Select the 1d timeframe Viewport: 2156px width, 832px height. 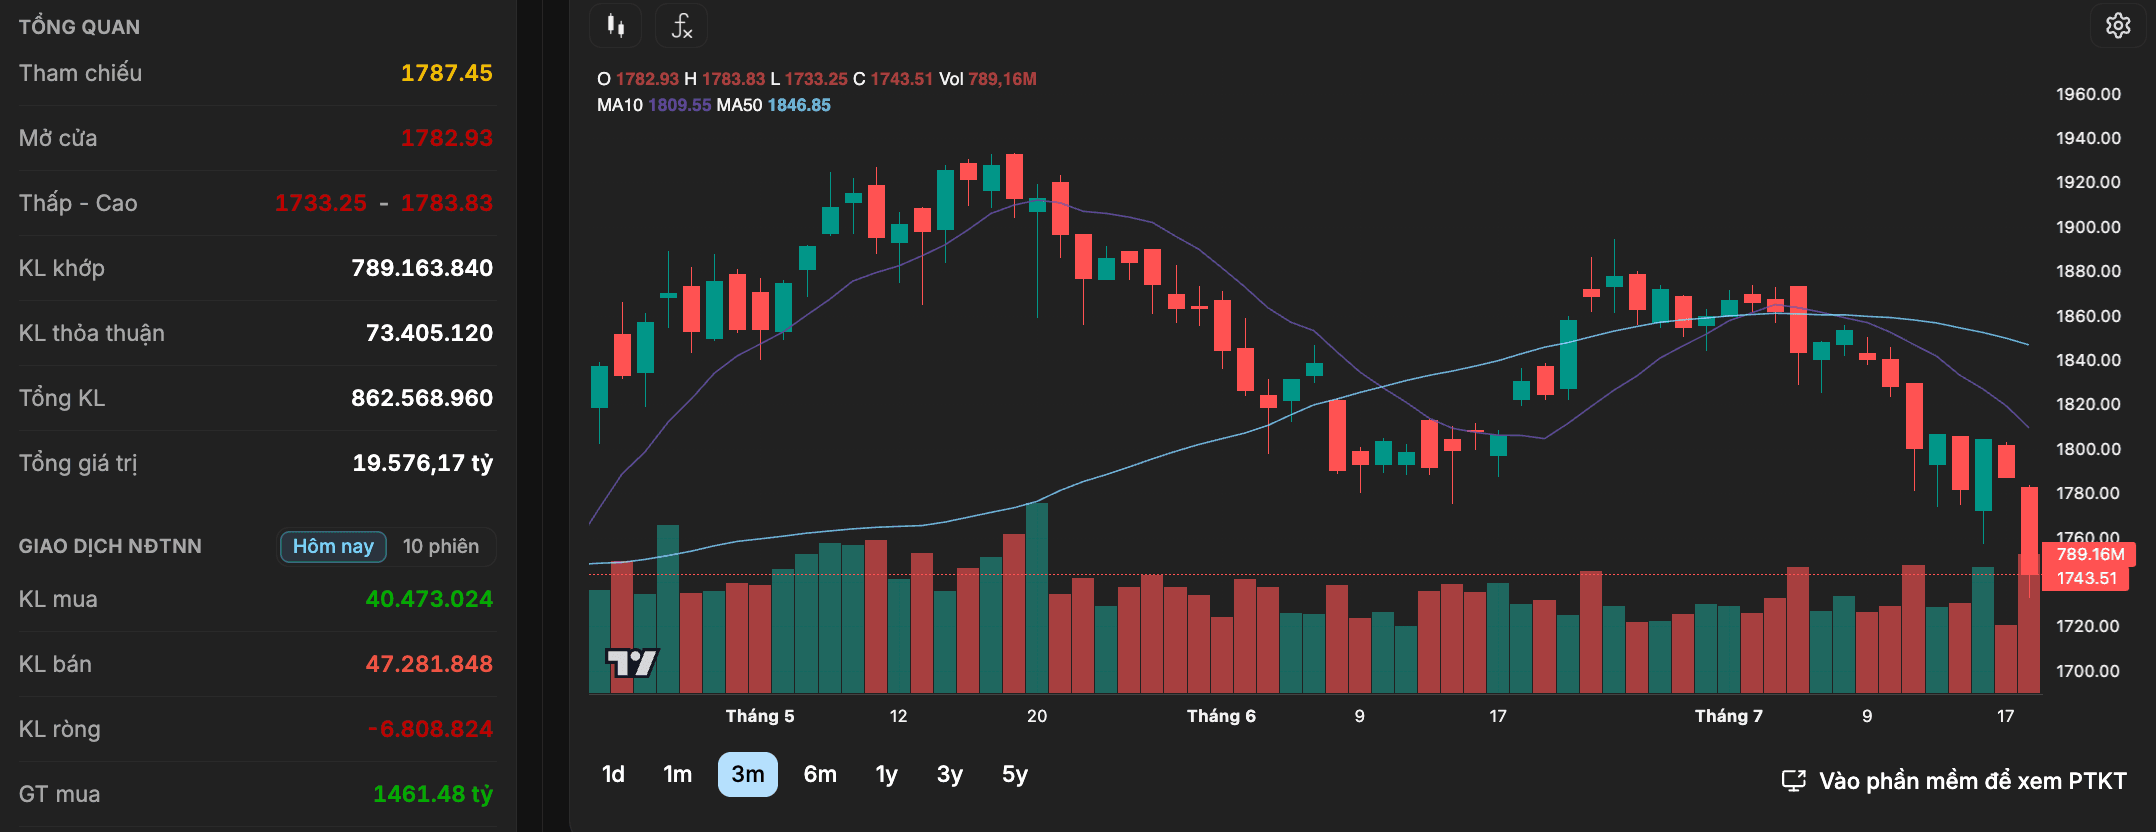(613, 774)
